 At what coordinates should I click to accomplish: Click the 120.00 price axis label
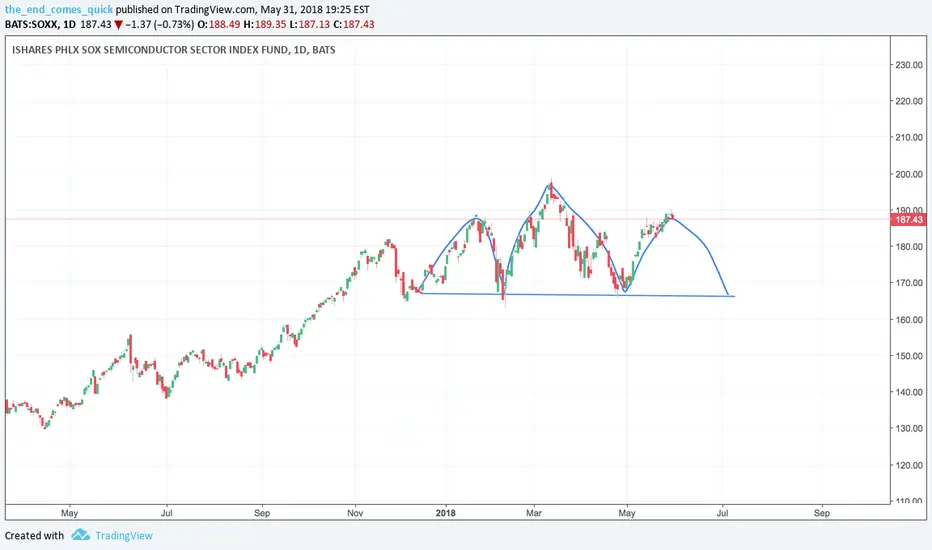click(909, 465)
